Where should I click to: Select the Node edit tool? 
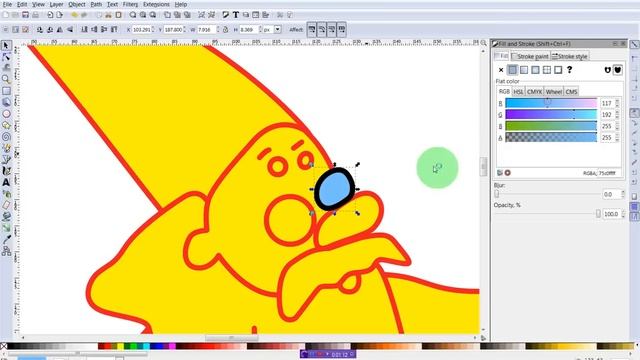click(x=6, y=57)
